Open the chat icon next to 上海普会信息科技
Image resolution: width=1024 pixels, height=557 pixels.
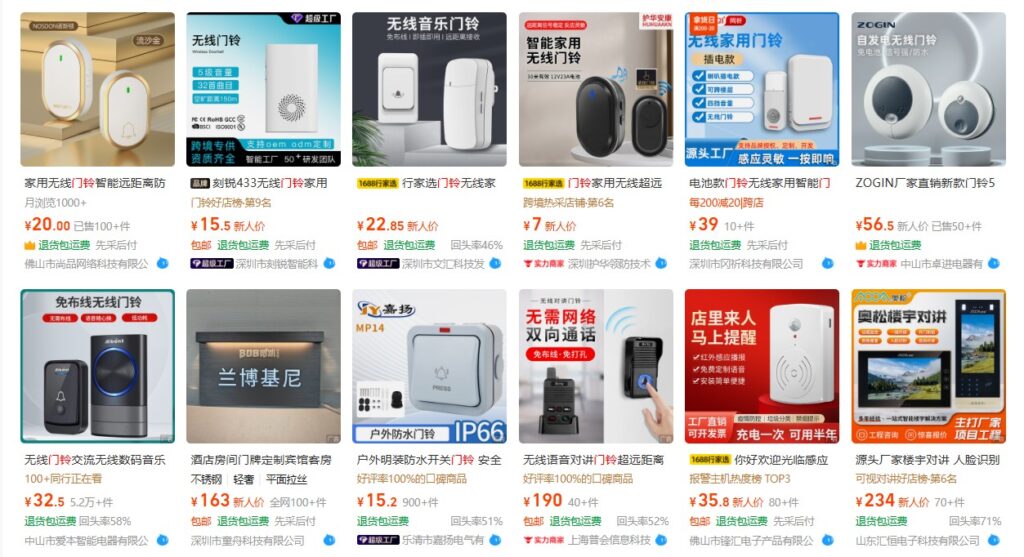click(662, 541)
